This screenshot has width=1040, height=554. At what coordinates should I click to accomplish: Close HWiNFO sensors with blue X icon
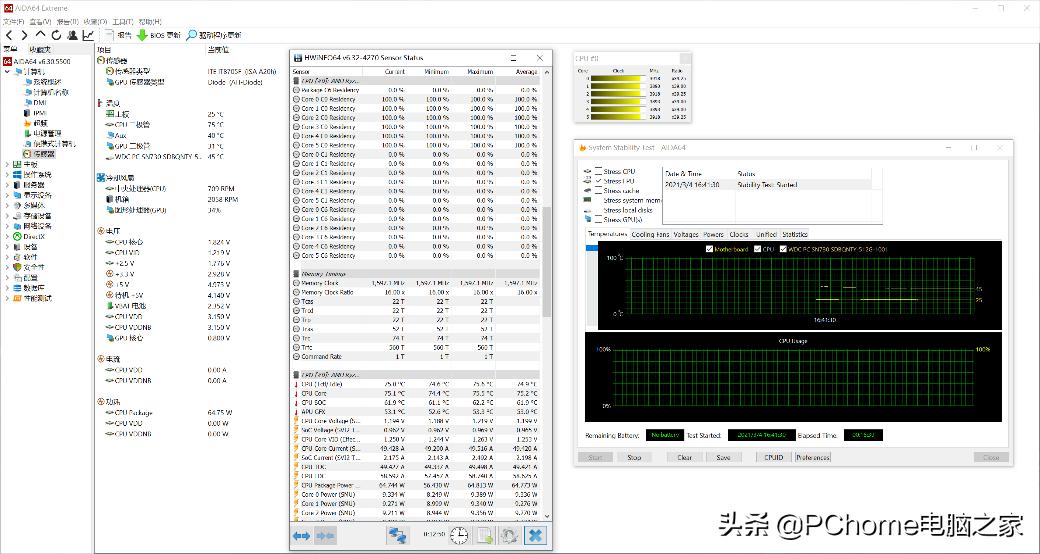(536, 536)
